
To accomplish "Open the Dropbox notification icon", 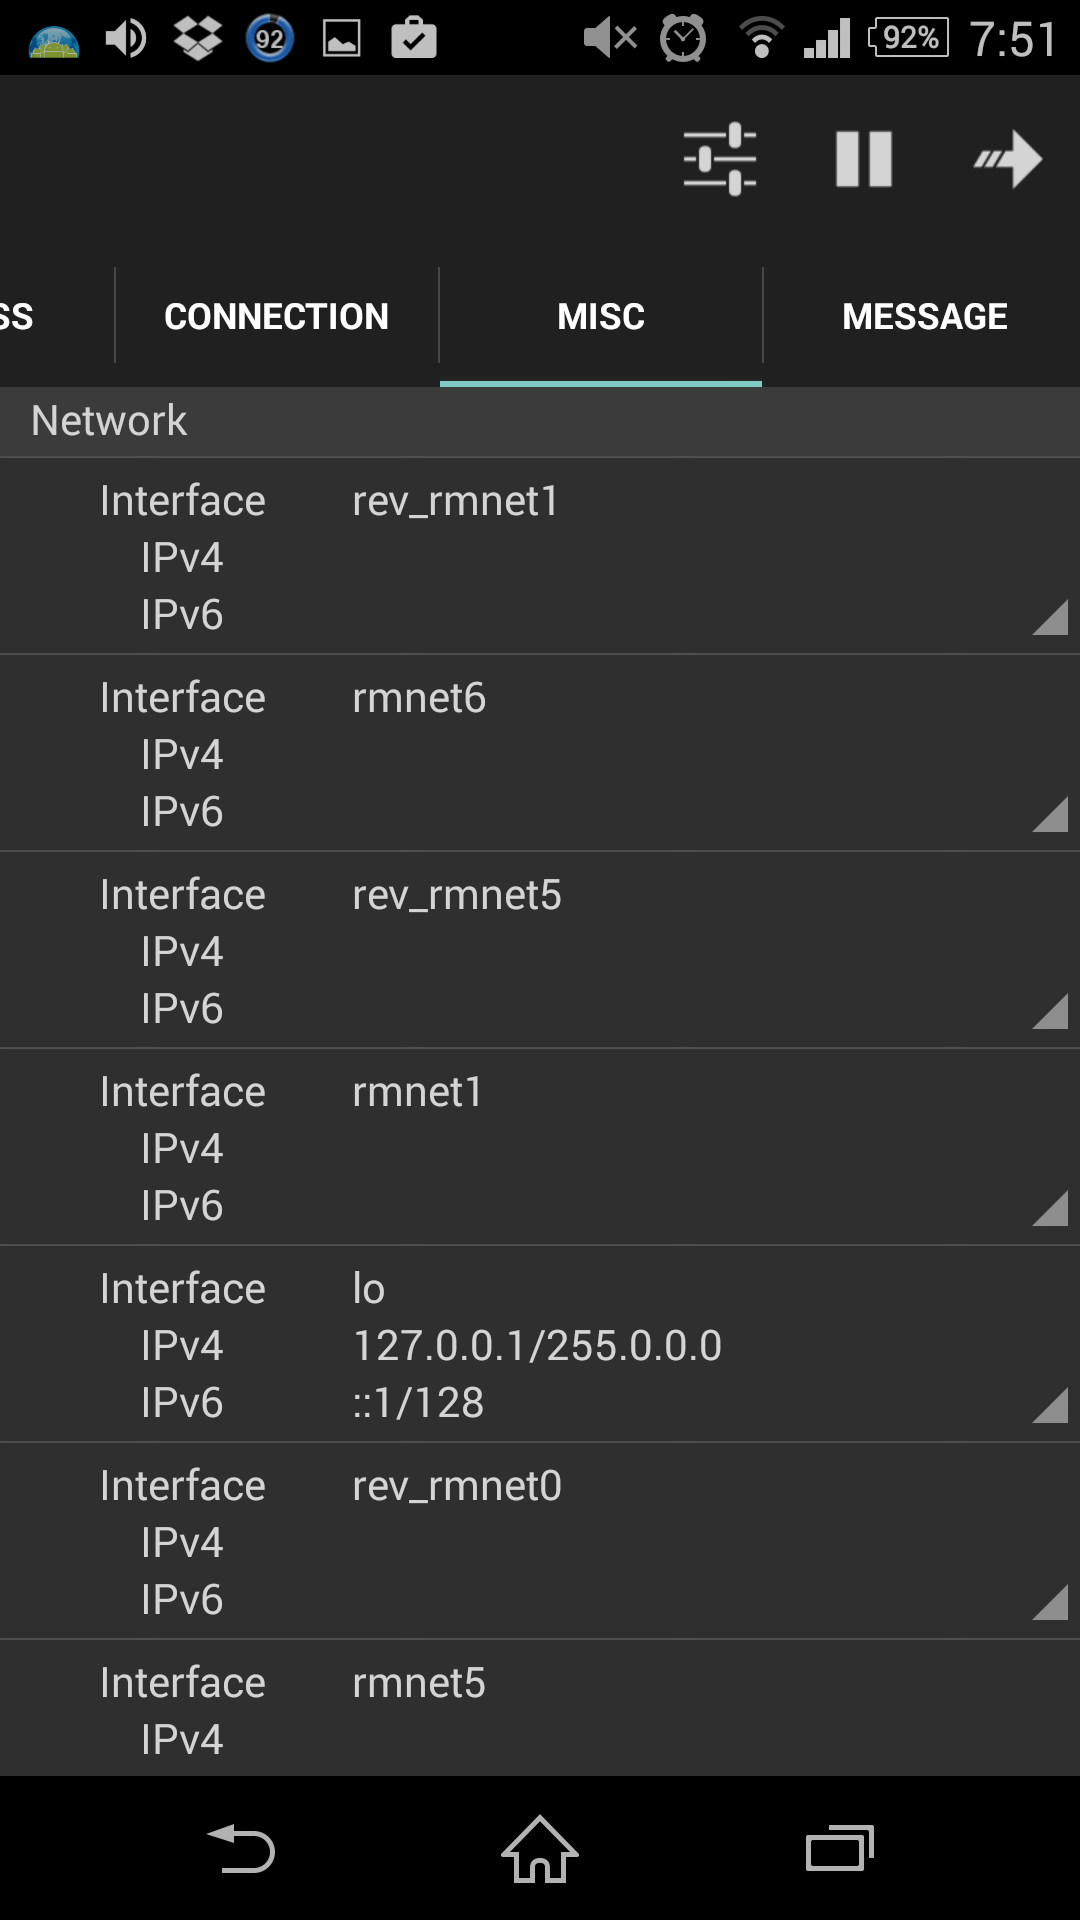I will click(x=198, y=39).
